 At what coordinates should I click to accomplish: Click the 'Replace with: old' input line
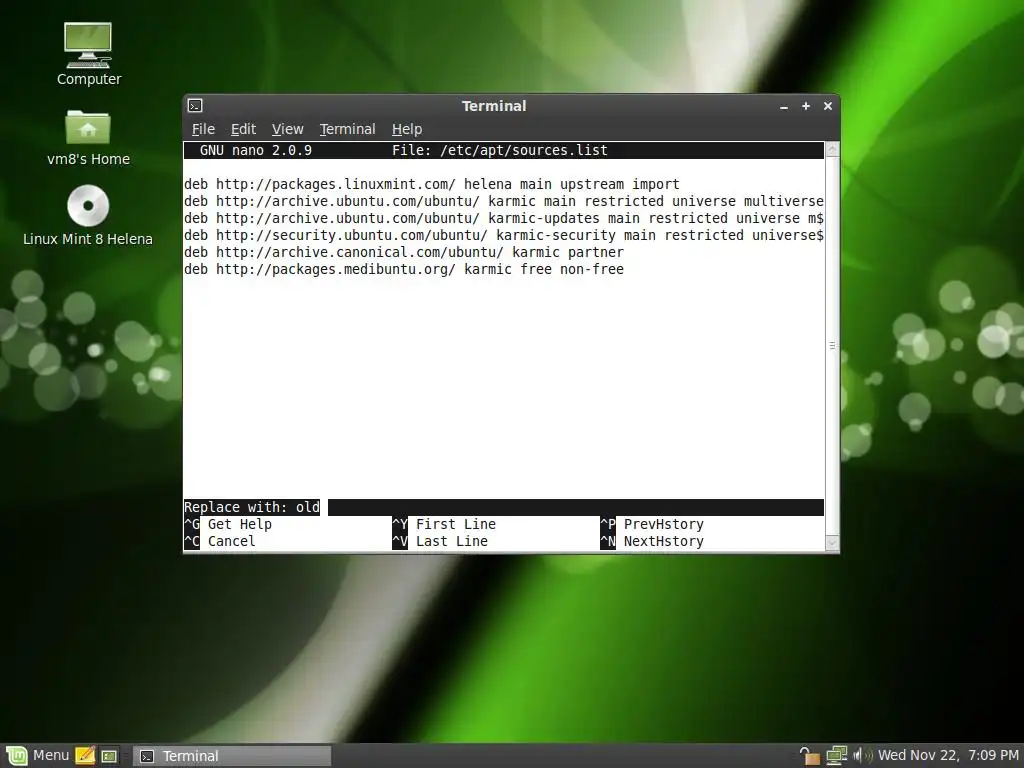(x=504, y=507)
